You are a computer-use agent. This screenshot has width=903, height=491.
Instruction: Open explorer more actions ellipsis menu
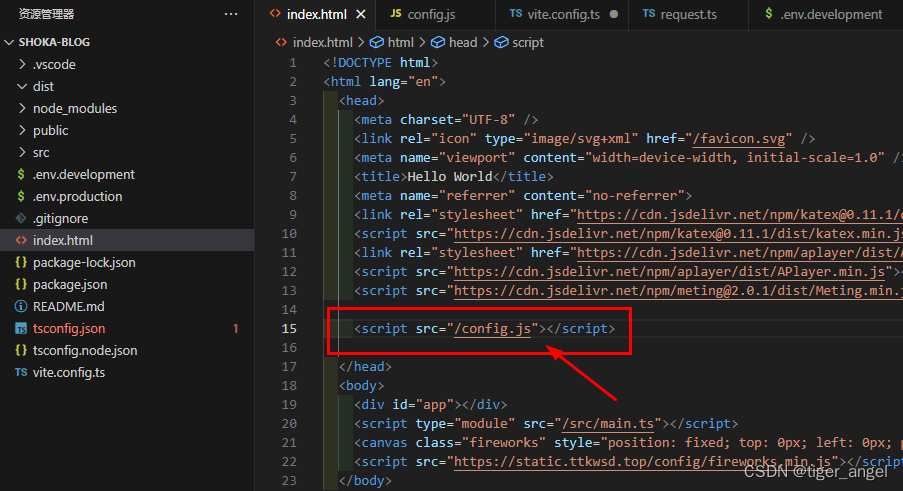pyautogui.click(x=231, y=14)
